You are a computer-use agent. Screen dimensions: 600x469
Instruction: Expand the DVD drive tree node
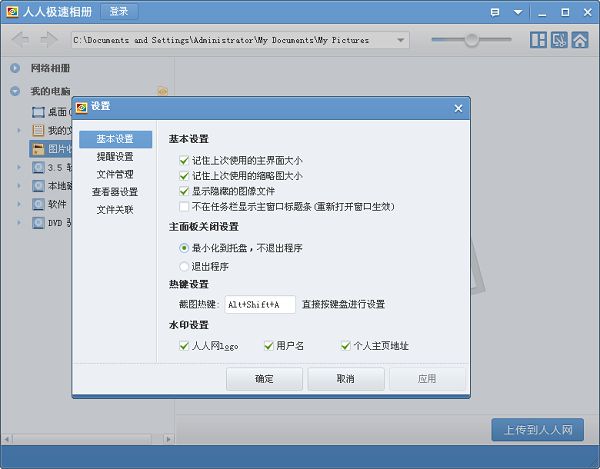pyautogui.click(x=19, y=222)
